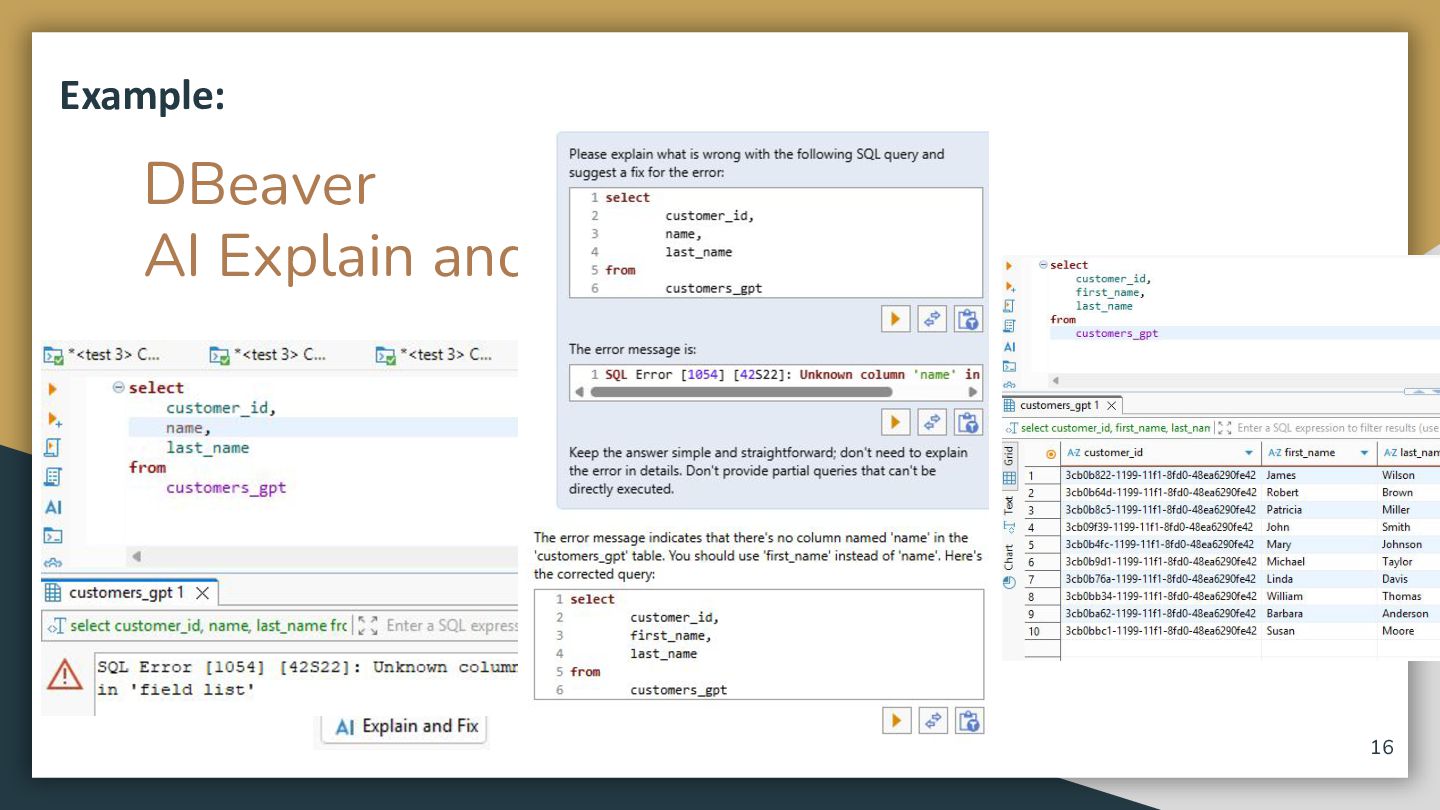
Task: Click orange record-mode icon in grid corner
Action: (1051, 454)
